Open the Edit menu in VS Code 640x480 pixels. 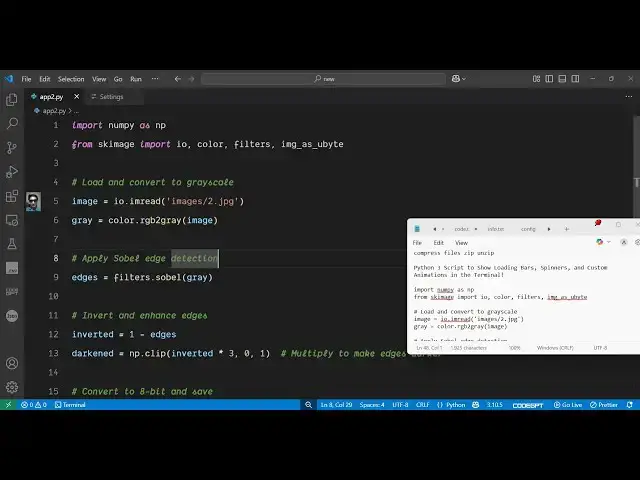click(45, 79)
